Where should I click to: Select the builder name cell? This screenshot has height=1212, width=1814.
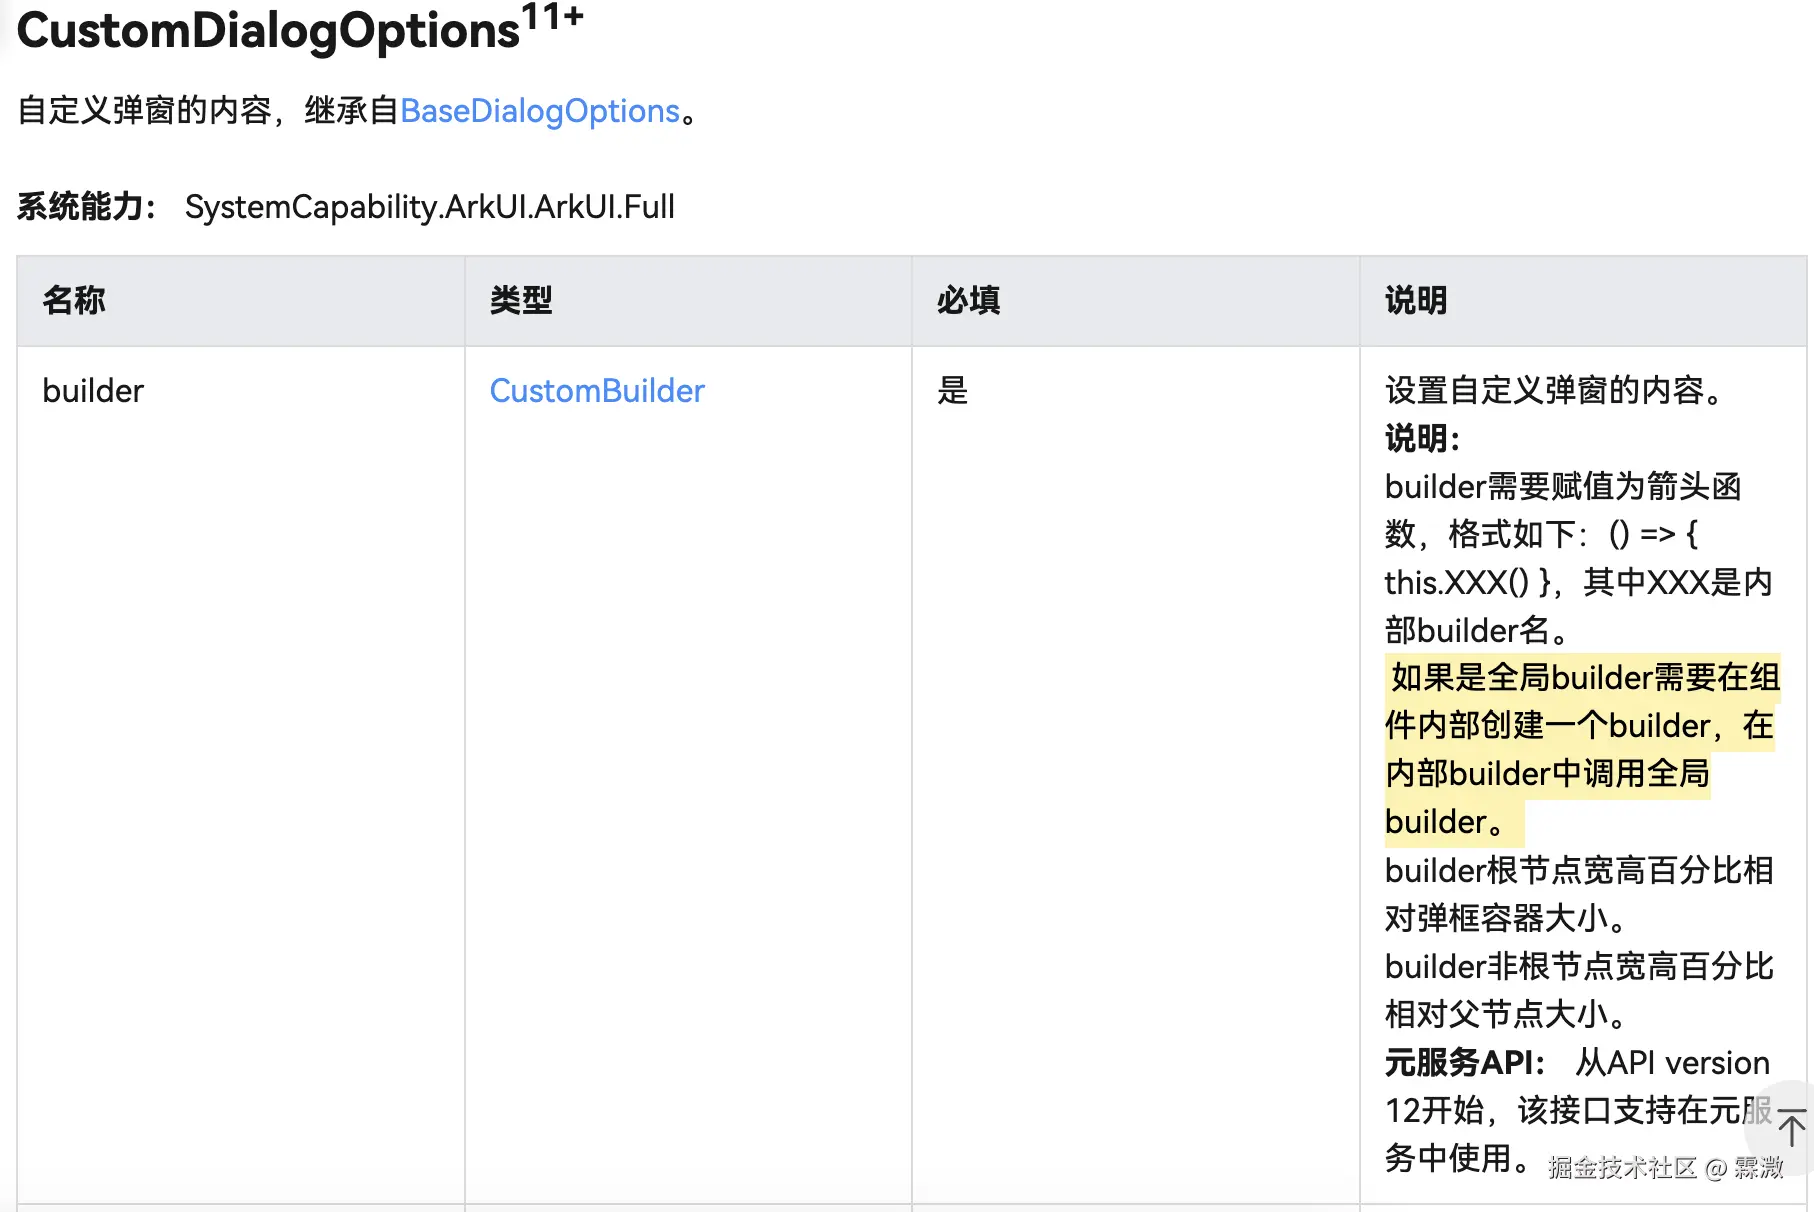point(93,391)
